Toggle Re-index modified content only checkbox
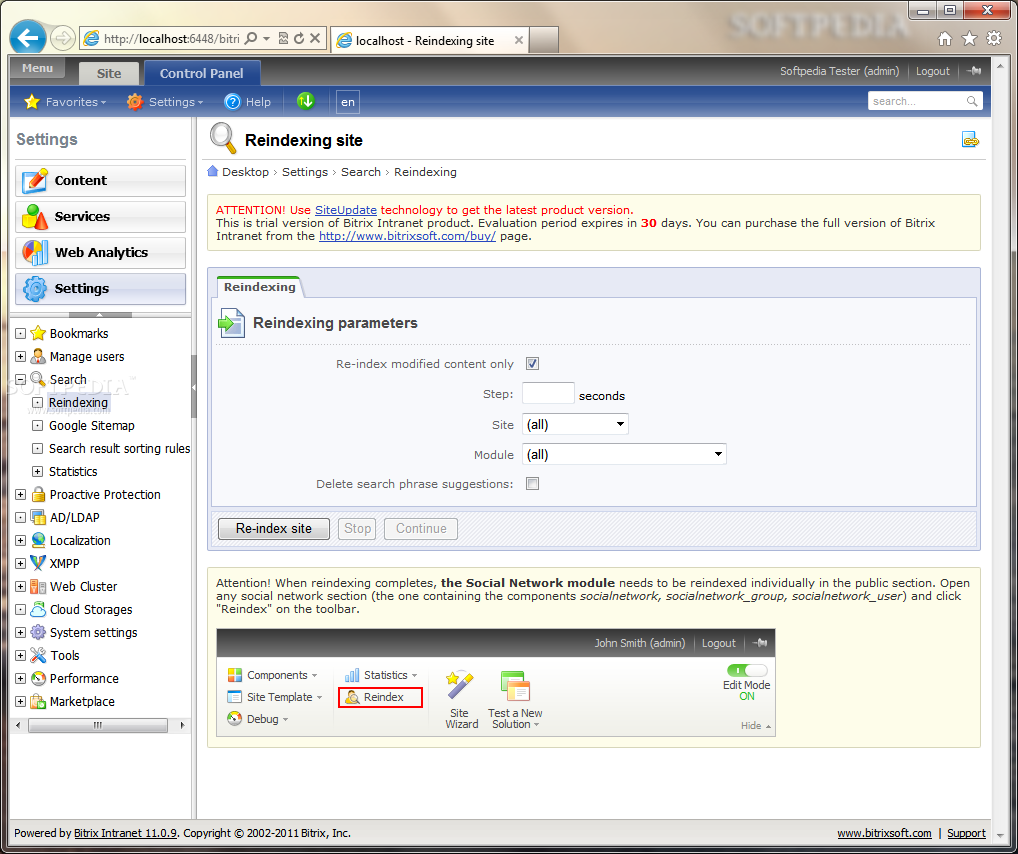Screen dimensions: 1018x854 pos(532,364)
